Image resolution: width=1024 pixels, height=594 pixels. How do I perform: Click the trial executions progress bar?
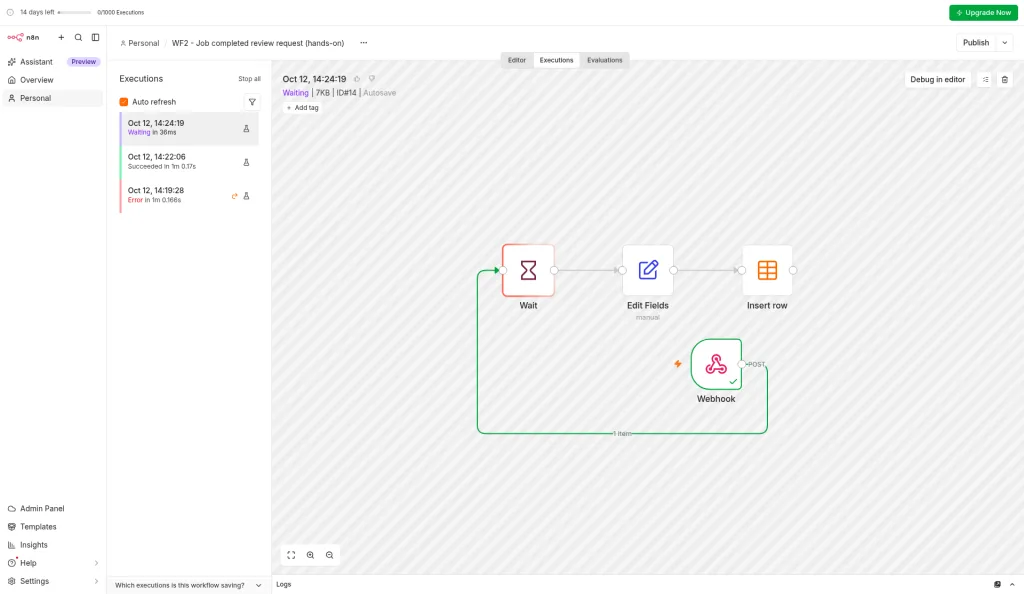tap(74, 12)
